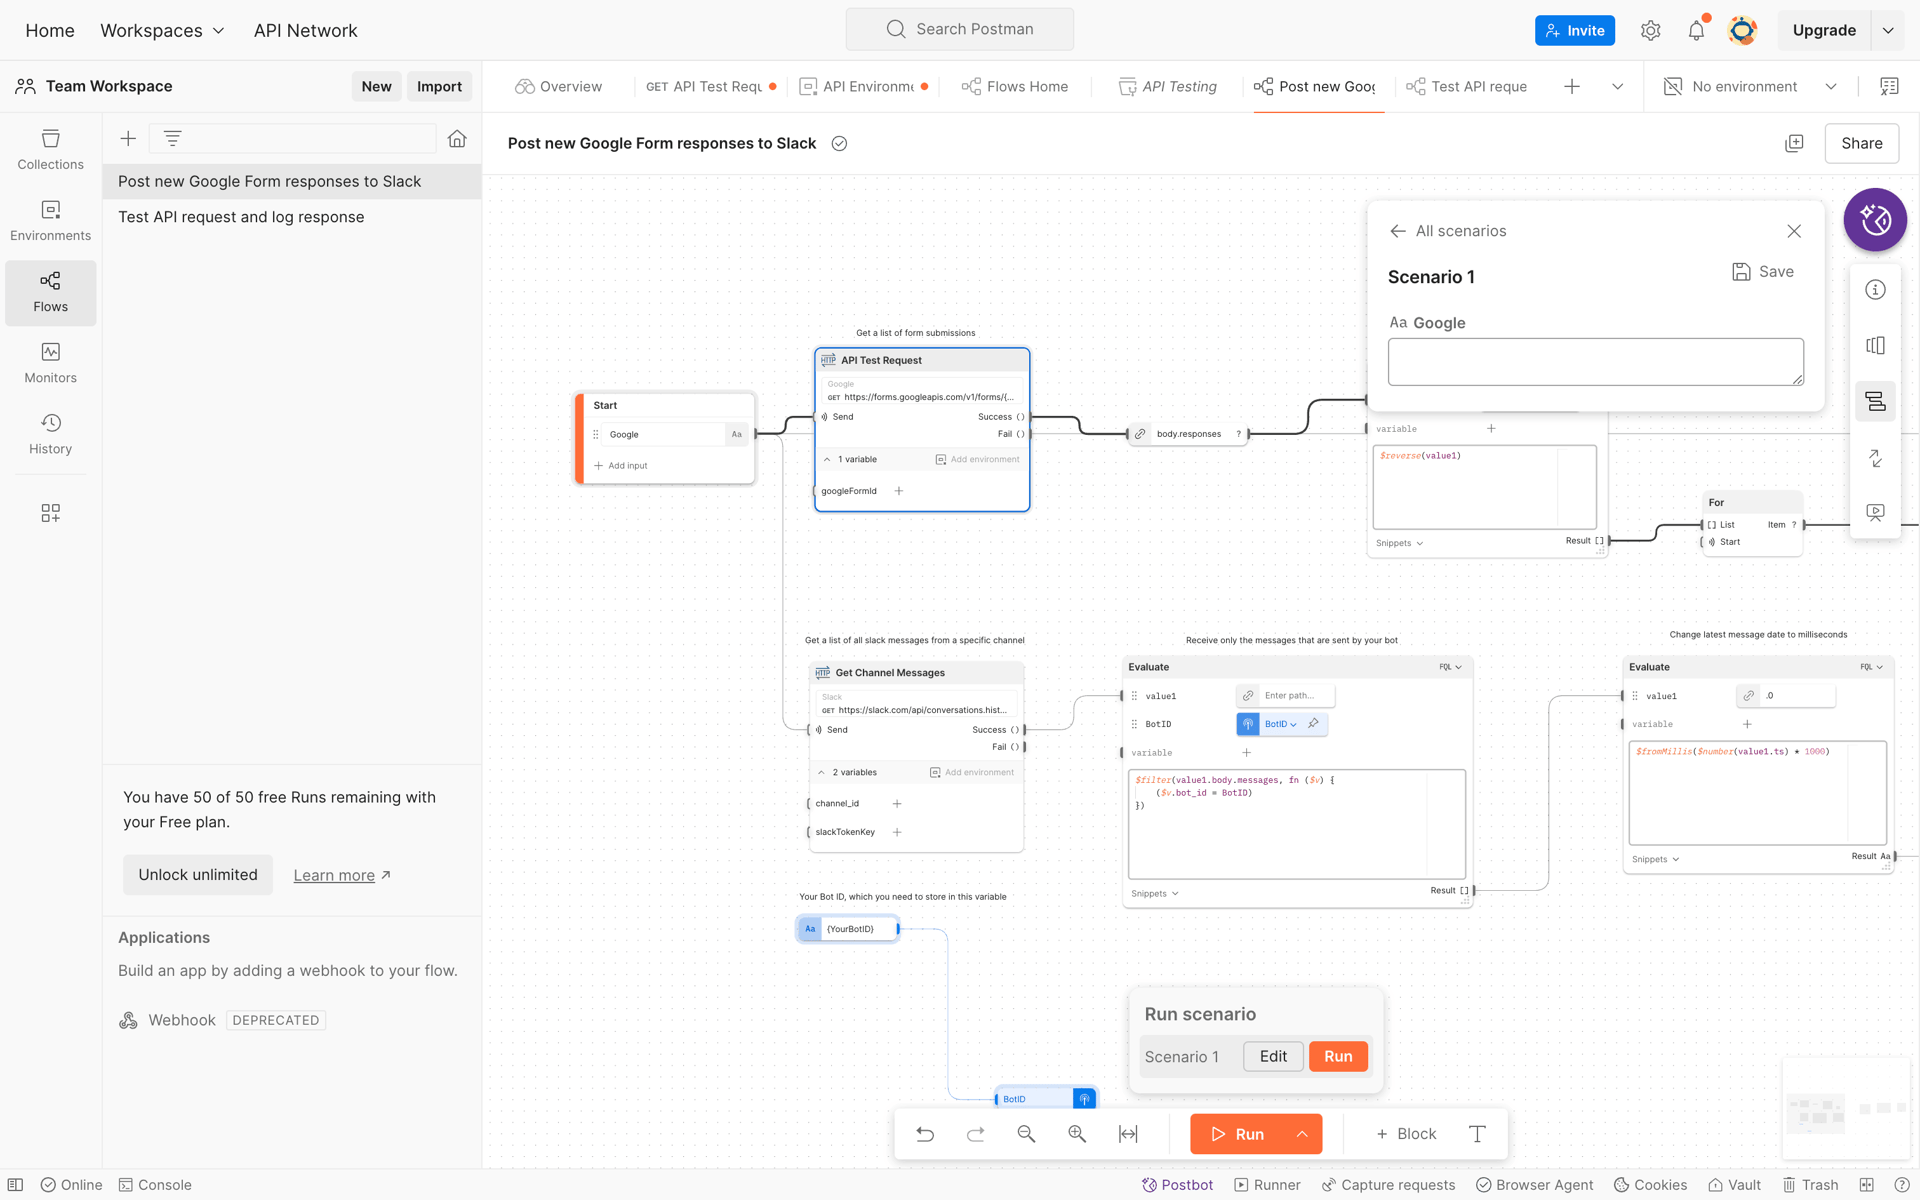Switch to the API Testing tab

tap(1167, 87)
